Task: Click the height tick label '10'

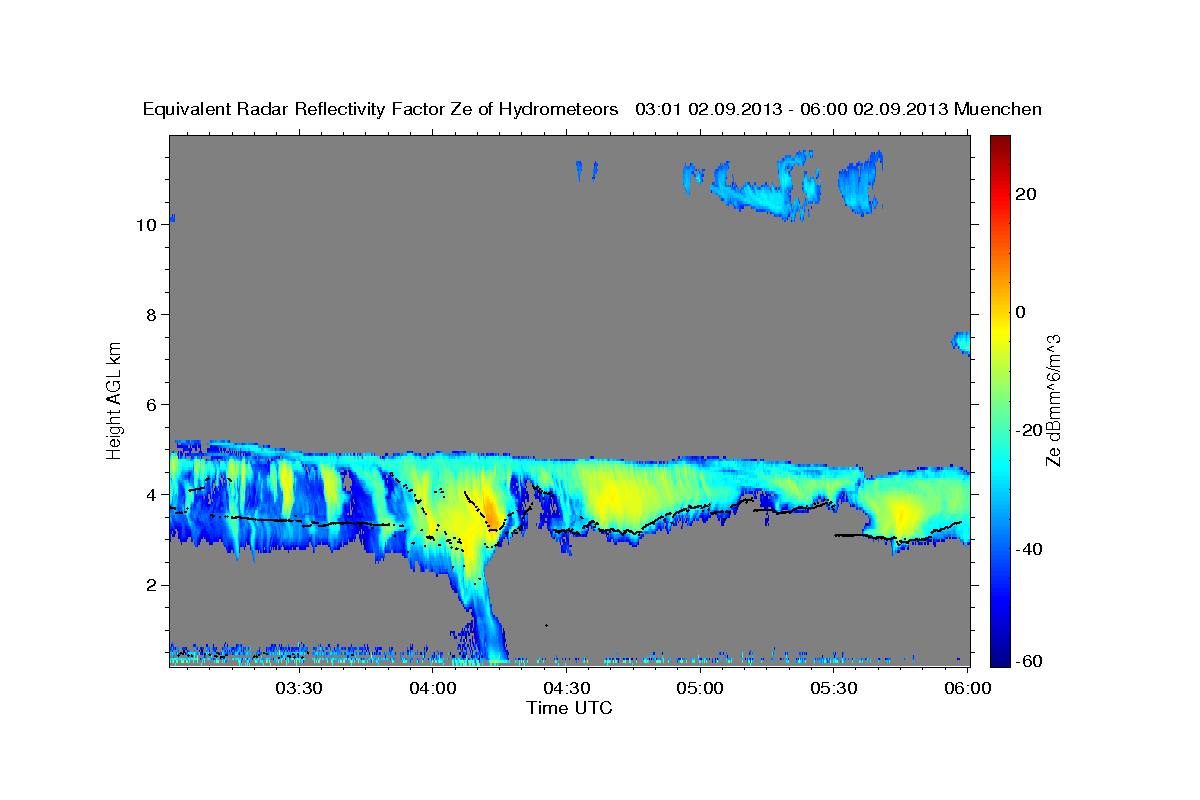Action: point(146,225)
